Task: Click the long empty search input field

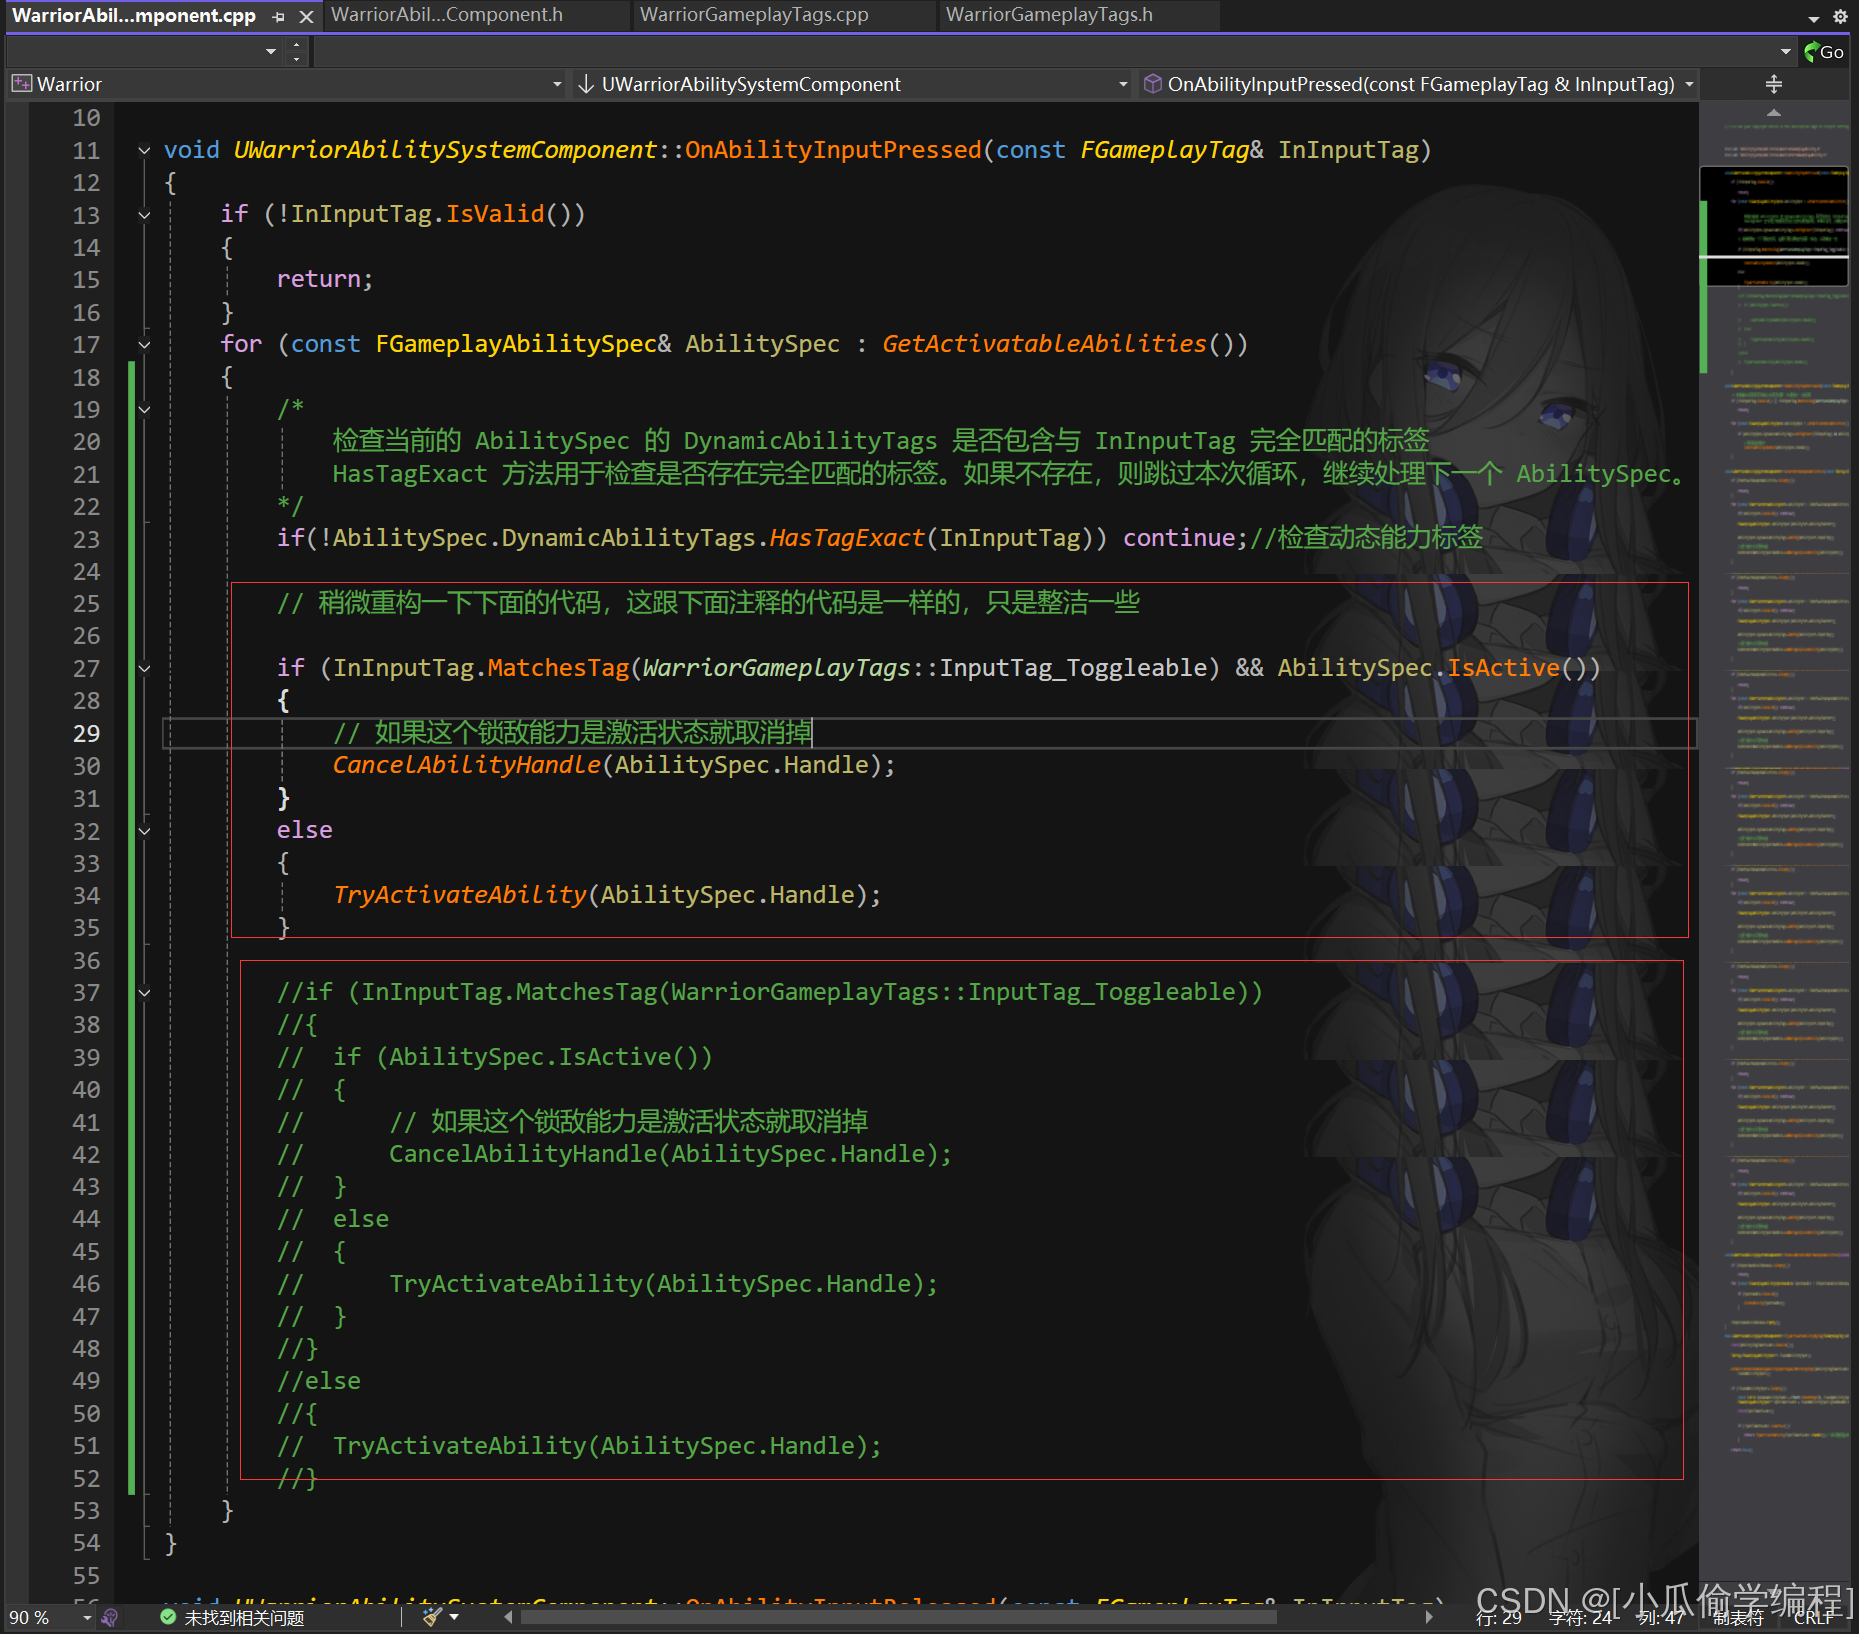Action: (1044, 51)
